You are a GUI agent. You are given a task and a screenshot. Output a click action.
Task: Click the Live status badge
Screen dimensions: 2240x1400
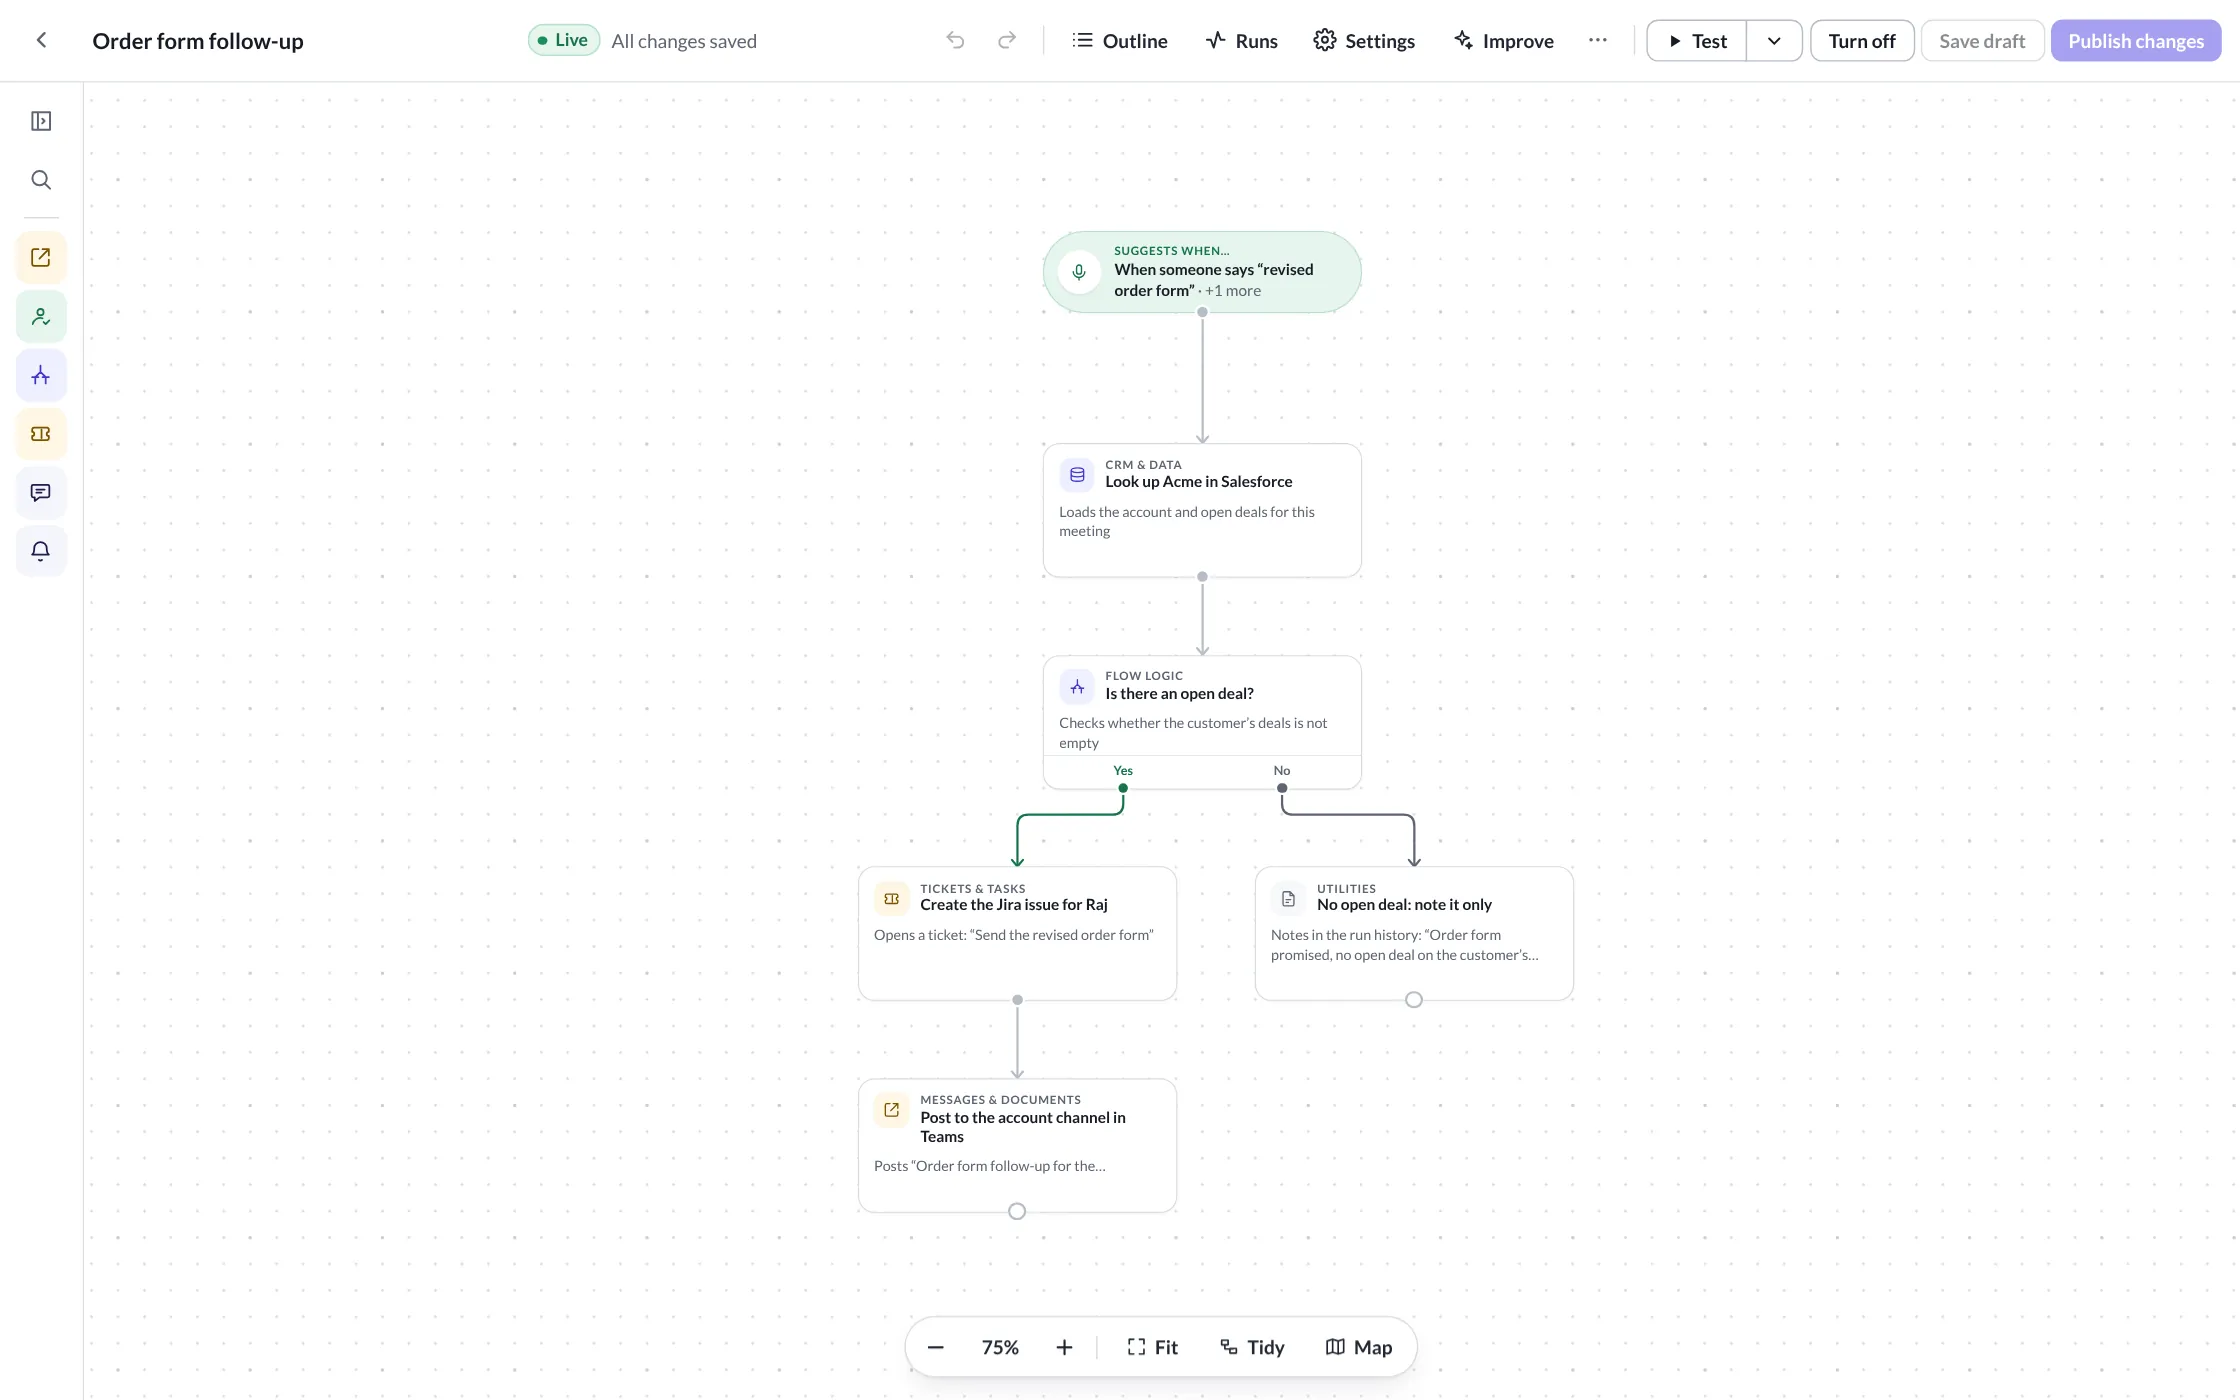(x=564, y=40)
